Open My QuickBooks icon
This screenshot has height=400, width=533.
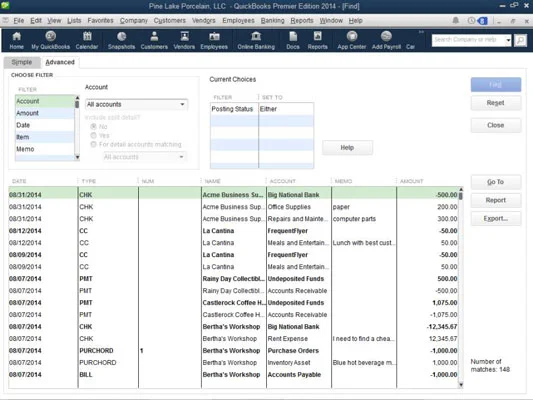[51, 40]
